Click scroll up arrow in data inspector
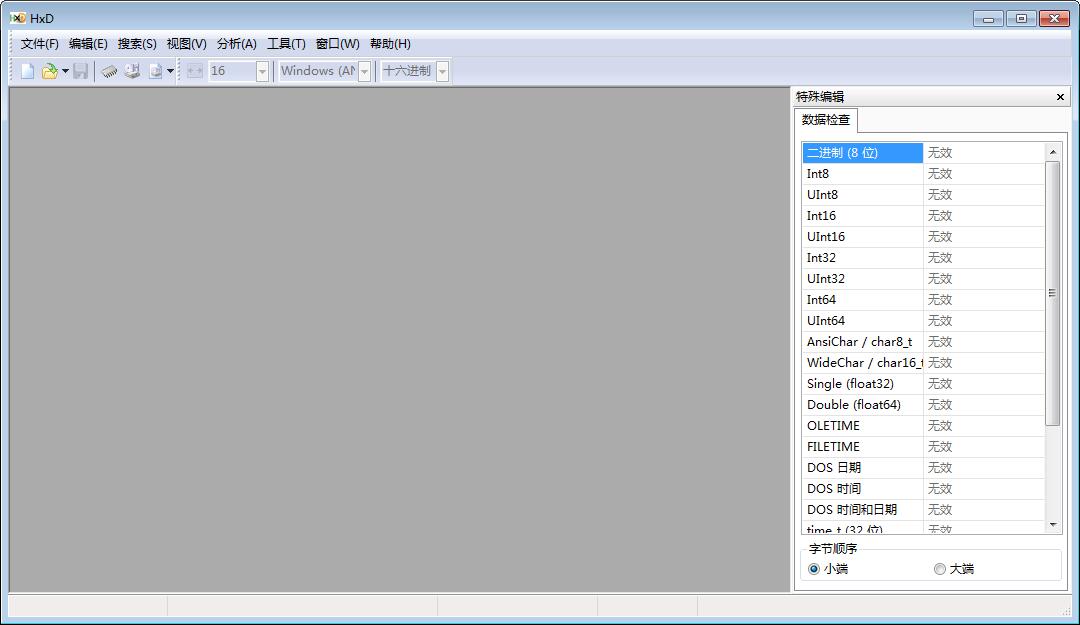This screenshot has width=1080, height=625. click(1052, 152)
